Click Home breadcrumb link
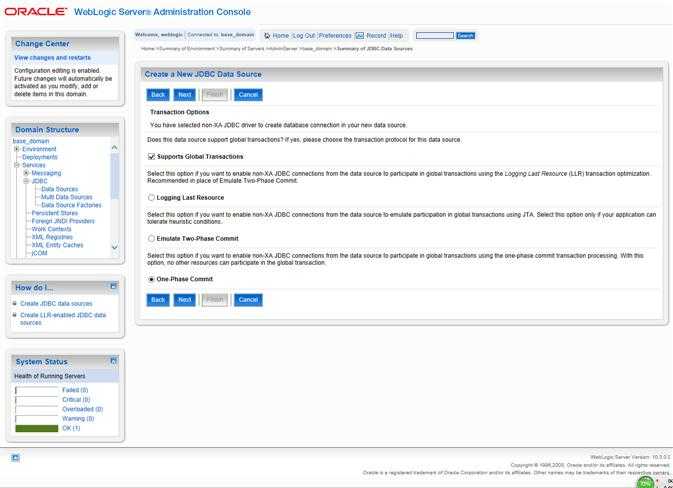673x488 pixels. (148, 49)
